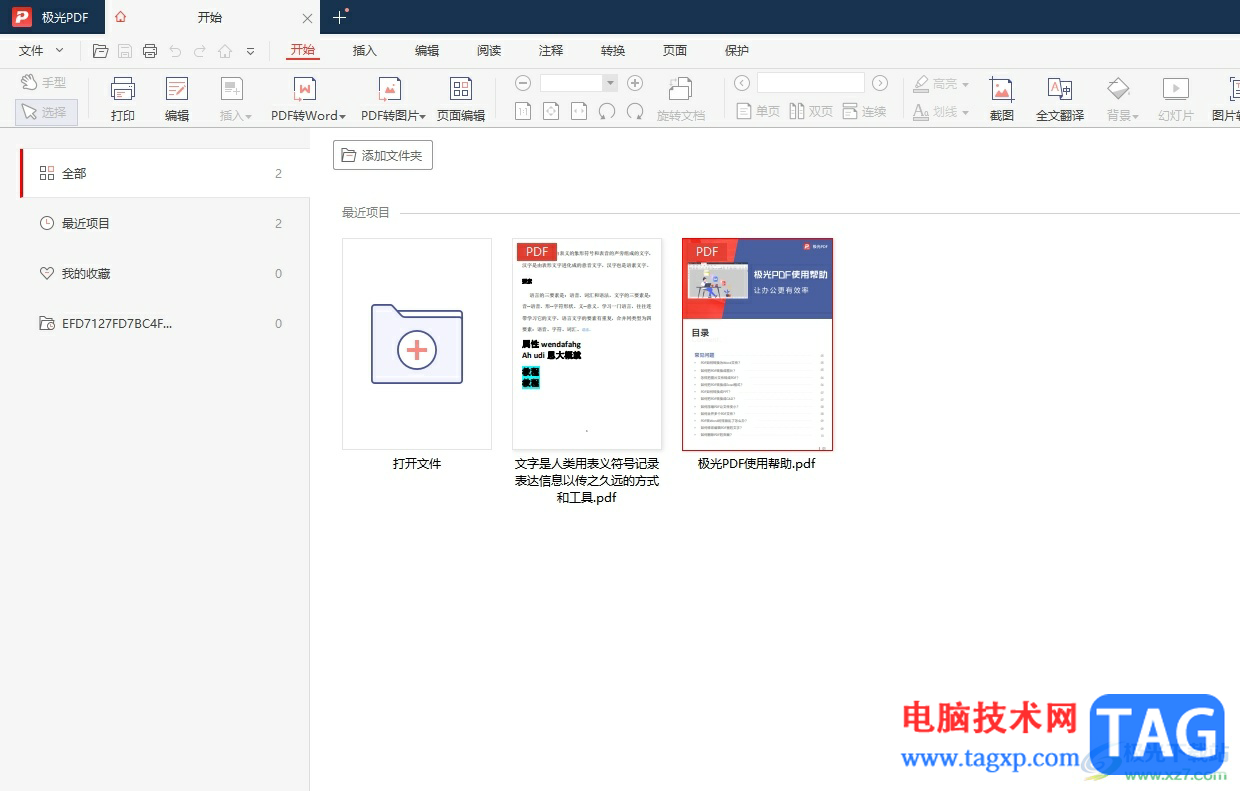Click the 添加文件夹 button
The image size is (1240, 791).
coord(383,155)
